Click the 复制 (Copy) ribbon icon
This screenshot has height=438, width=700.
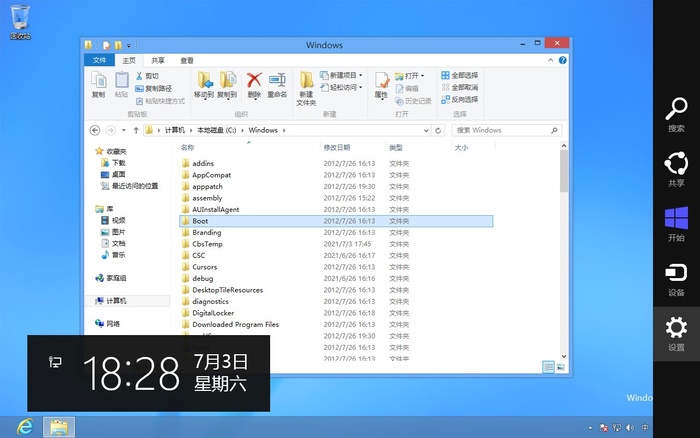click(98, 83)
